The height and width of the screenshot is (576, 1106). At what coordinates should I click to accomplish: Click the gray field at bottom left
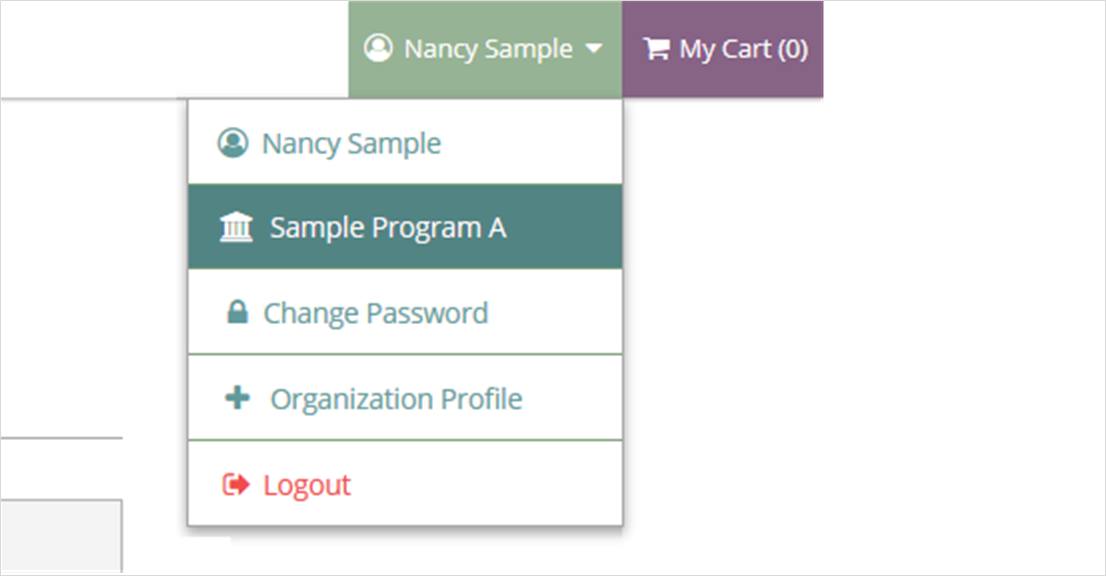61,536
